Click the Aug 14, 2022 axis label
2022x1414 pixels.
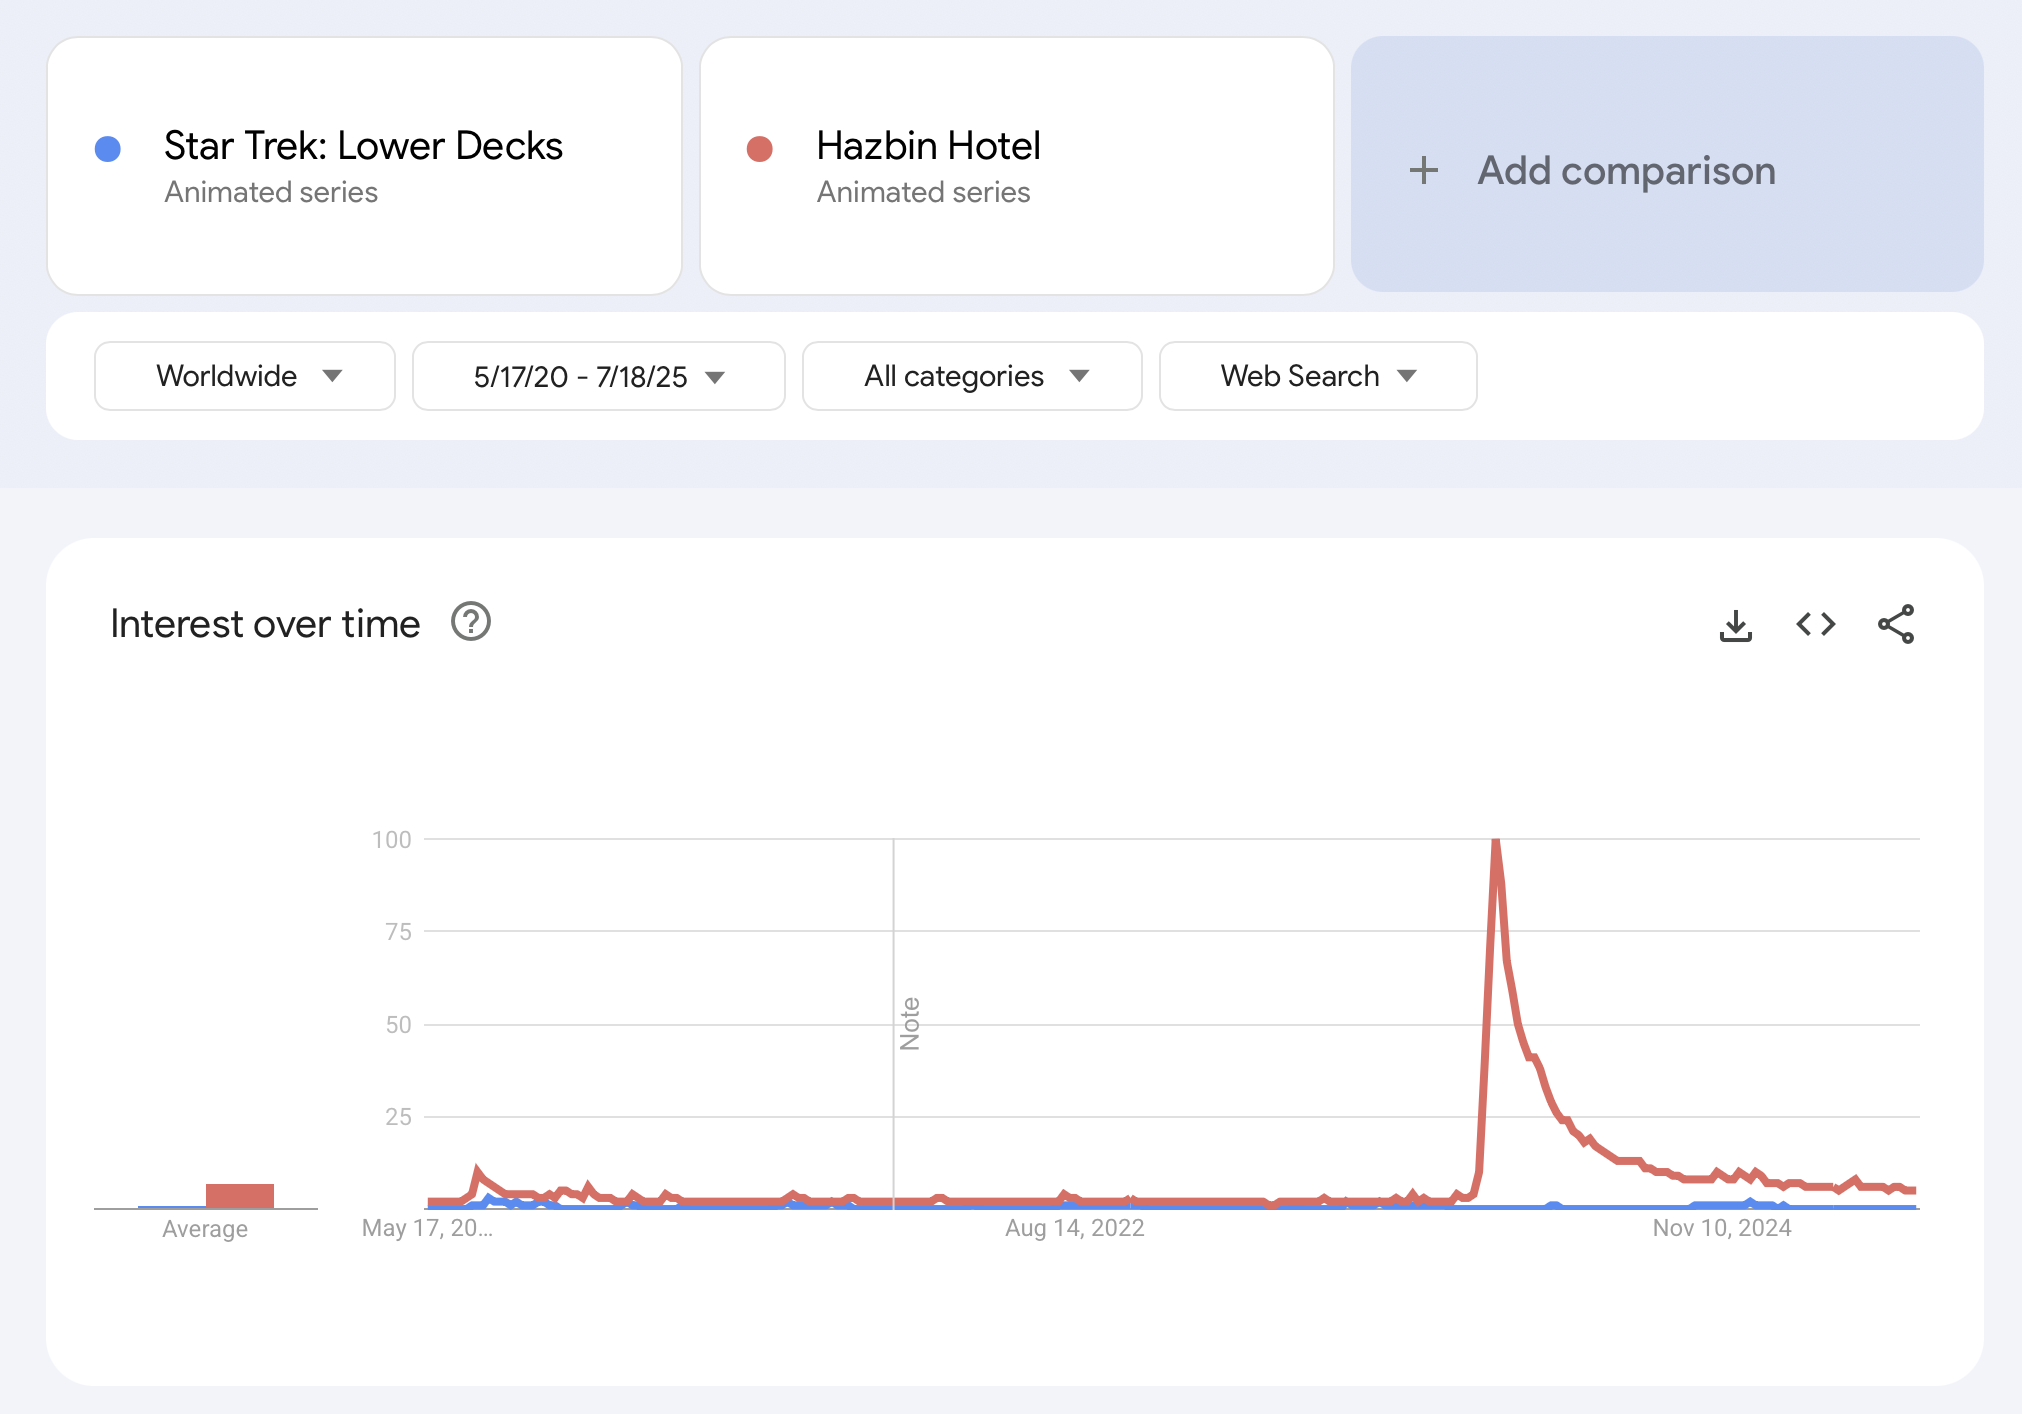click(x=1075, y=1228)
